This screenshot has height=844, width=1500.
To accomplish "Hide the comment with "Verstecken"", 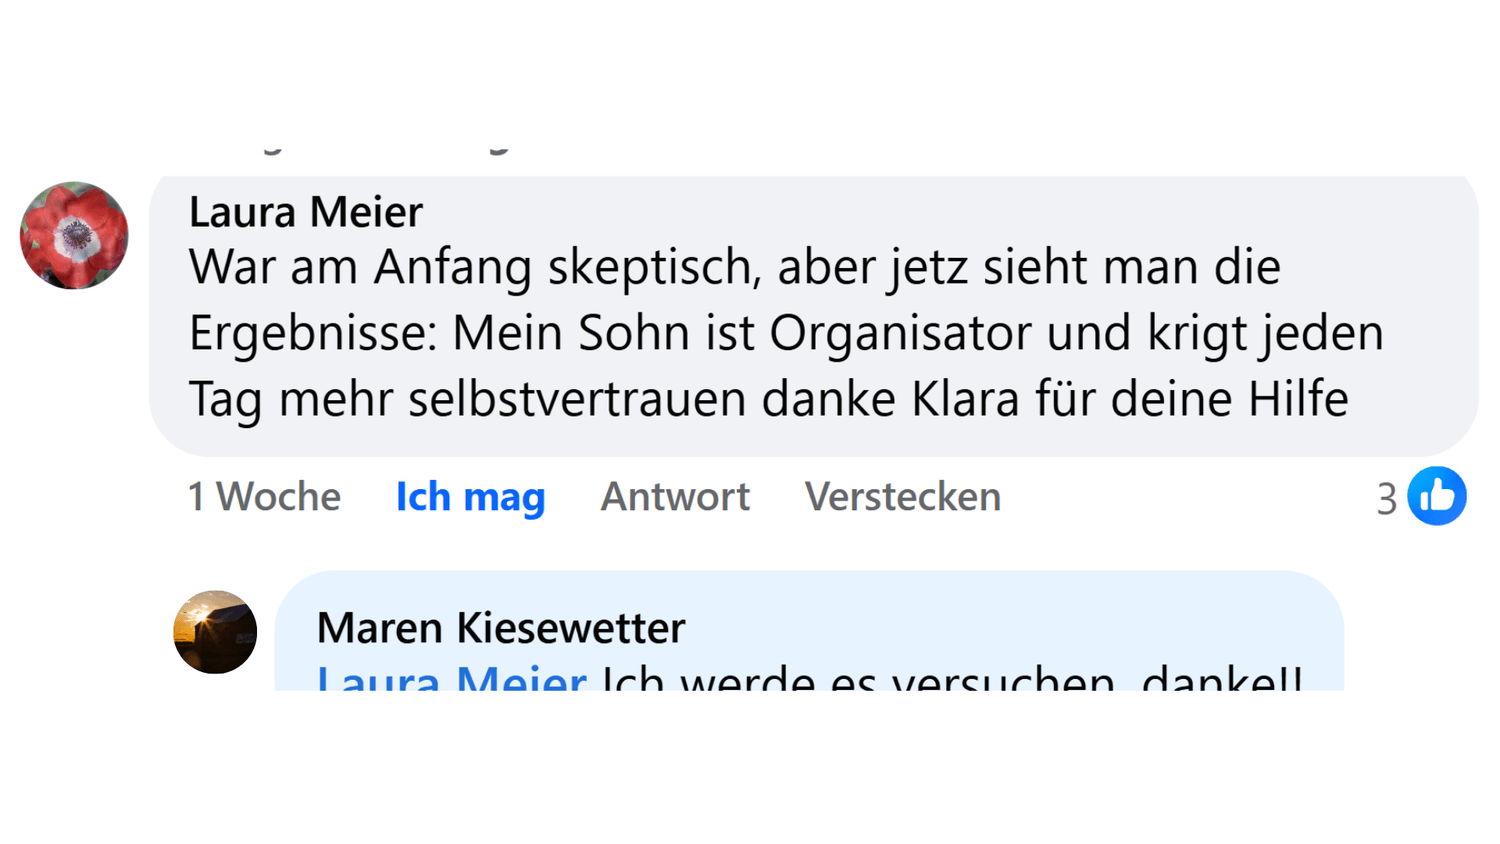I will pos(902,497).
